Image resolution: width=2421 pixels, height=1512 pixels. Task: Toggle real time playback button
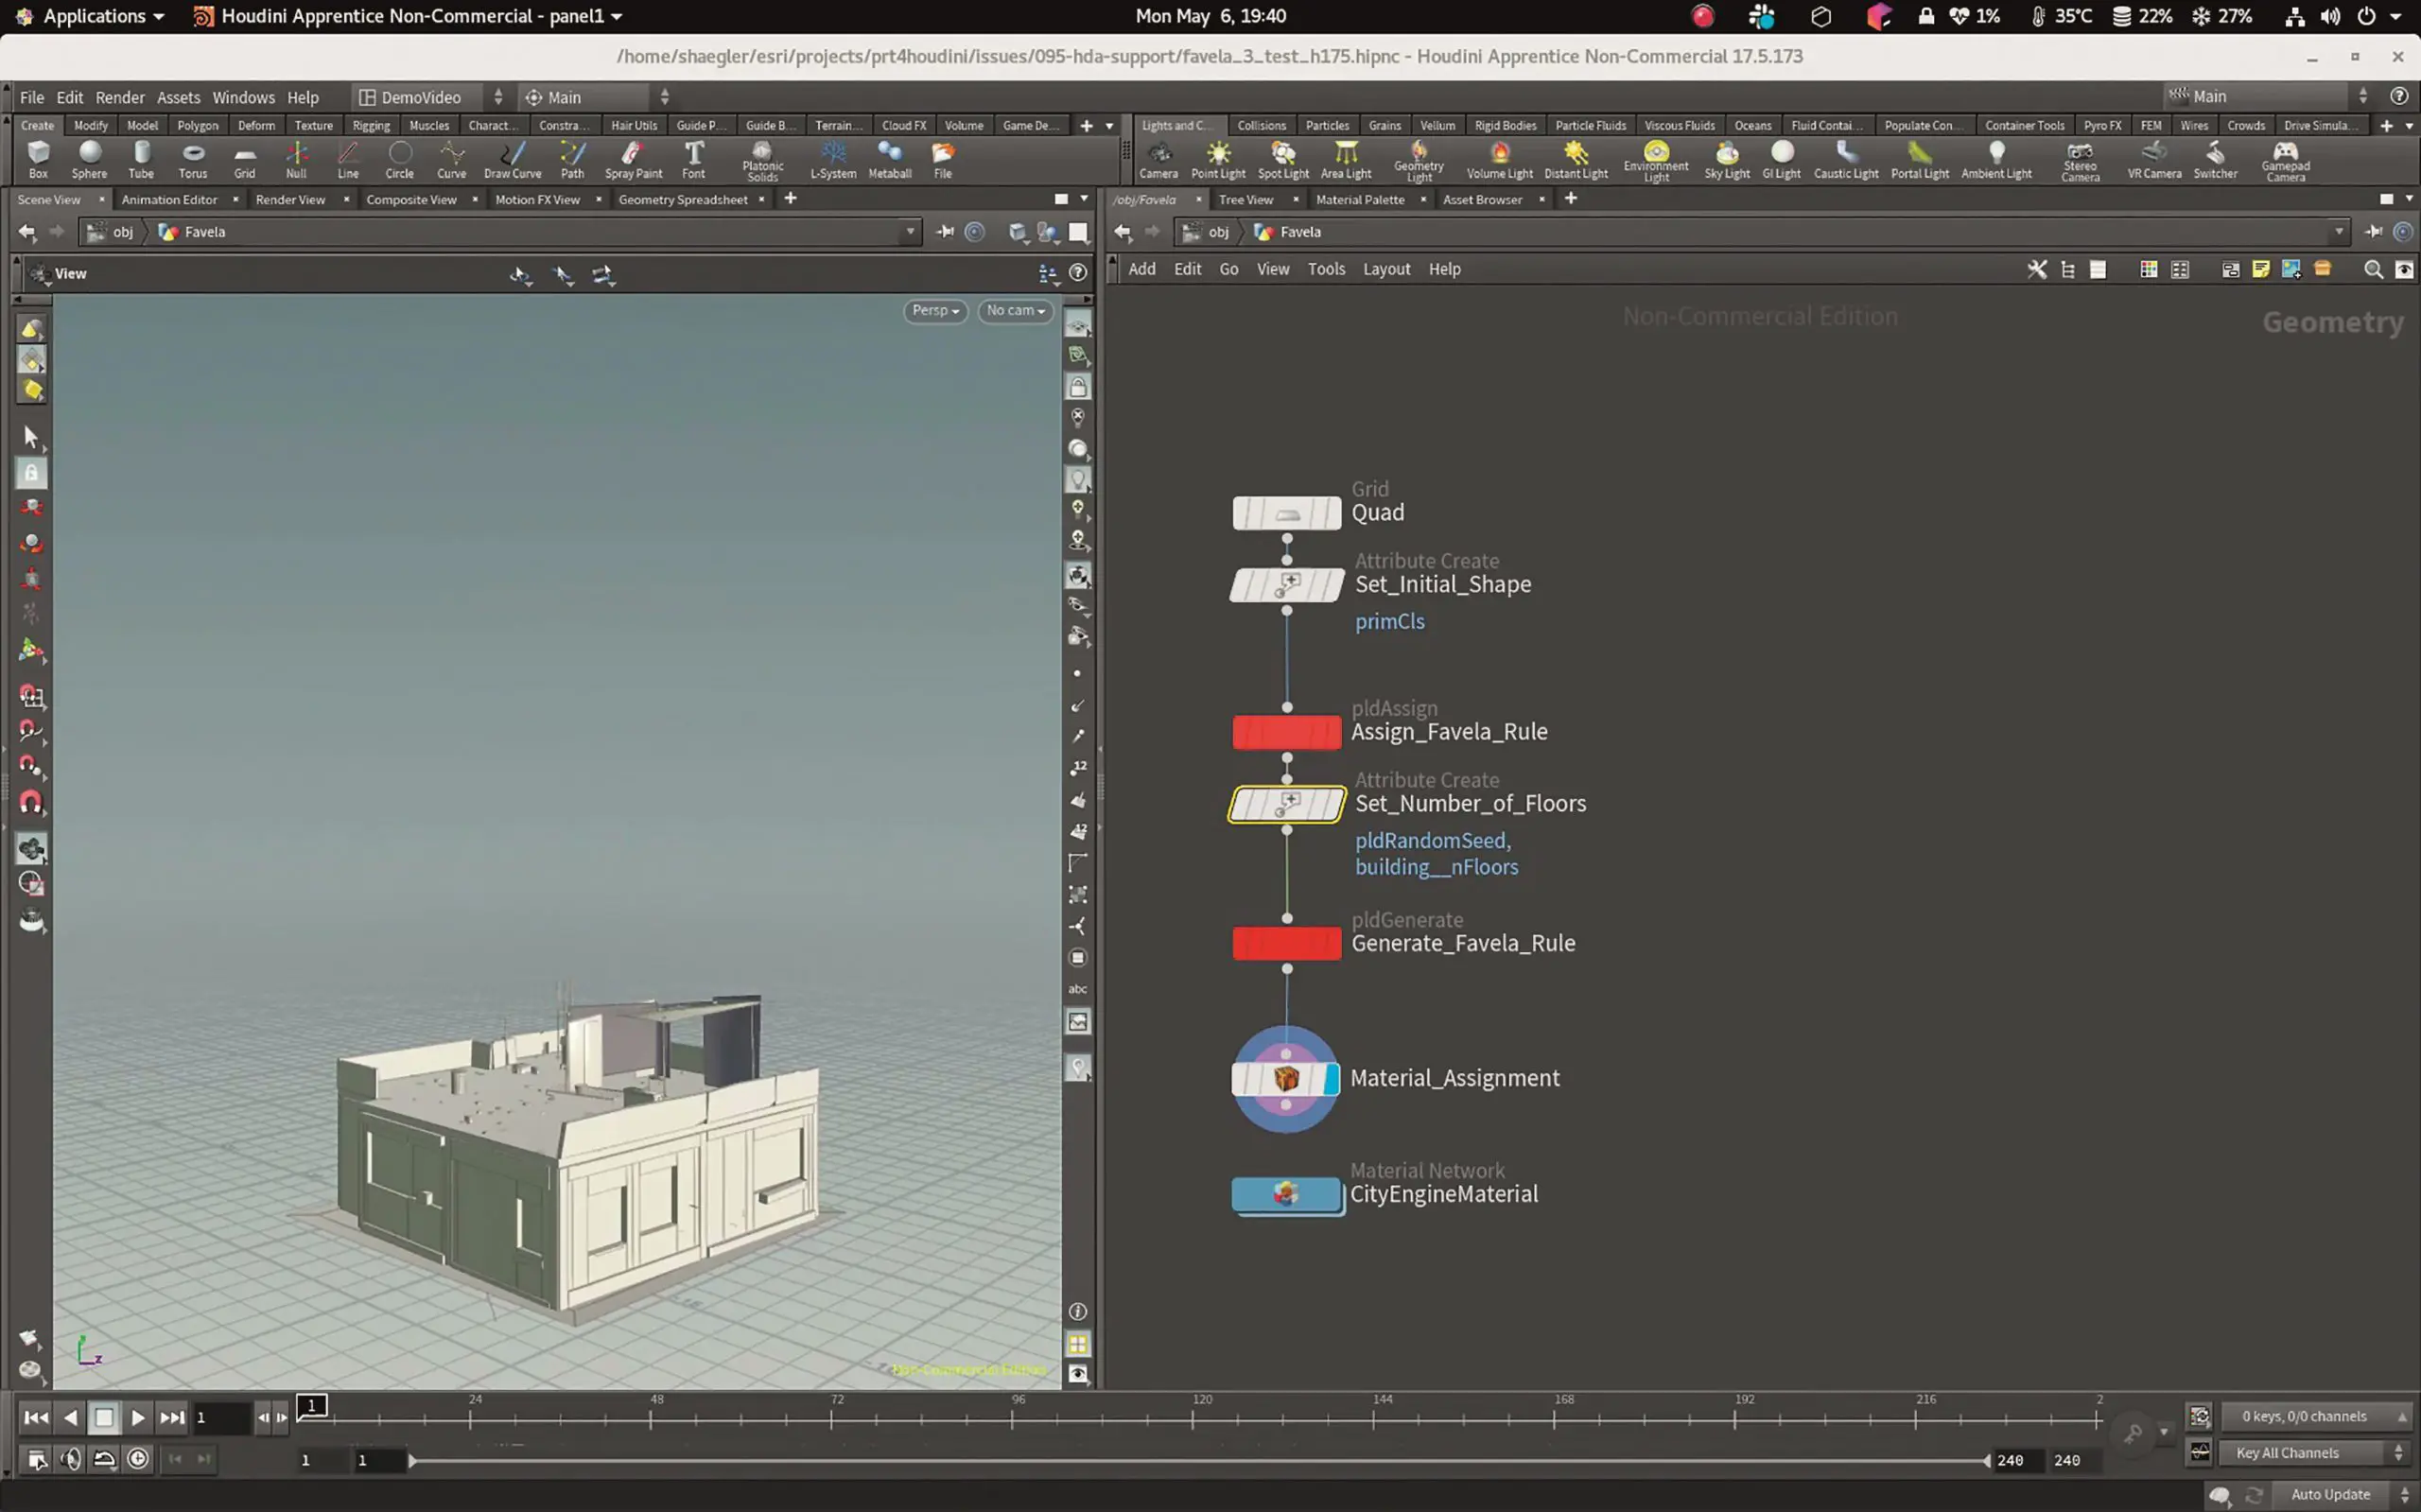(x=138, y=1459)
